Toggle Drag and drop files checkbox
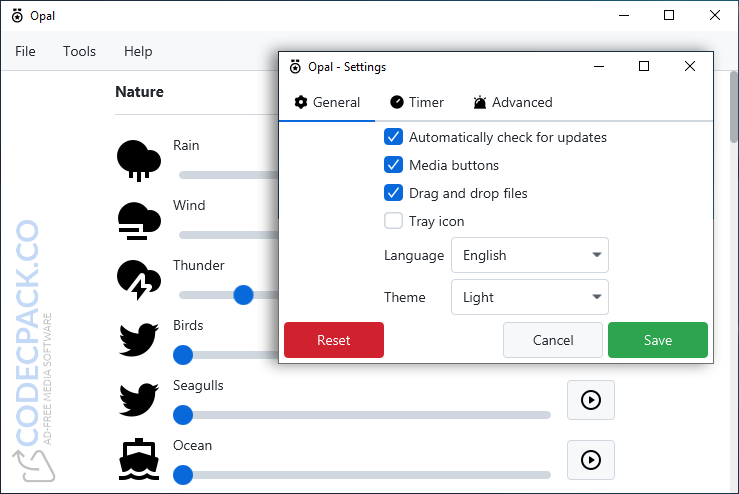 point(394,193)
